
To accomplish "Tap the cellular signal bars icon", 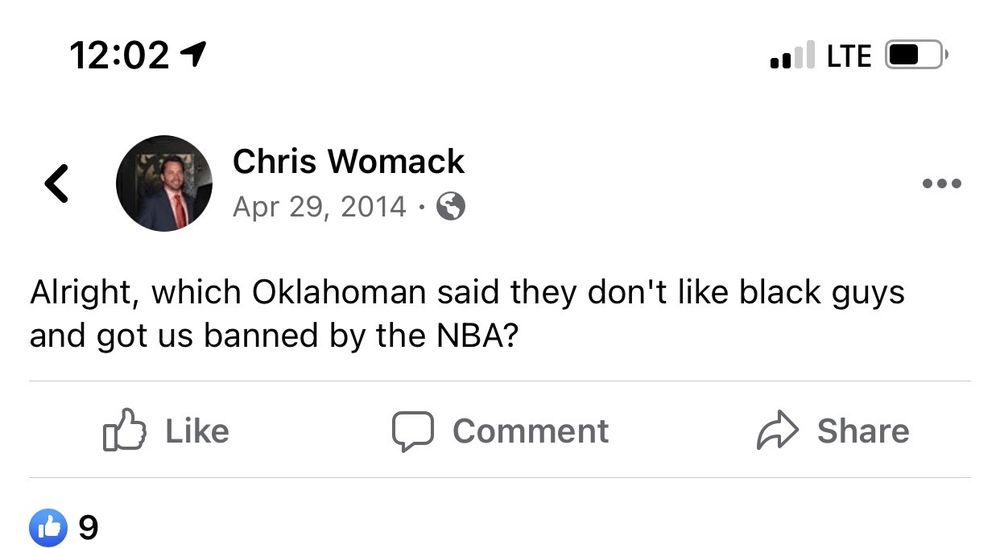I will point(792,56).
